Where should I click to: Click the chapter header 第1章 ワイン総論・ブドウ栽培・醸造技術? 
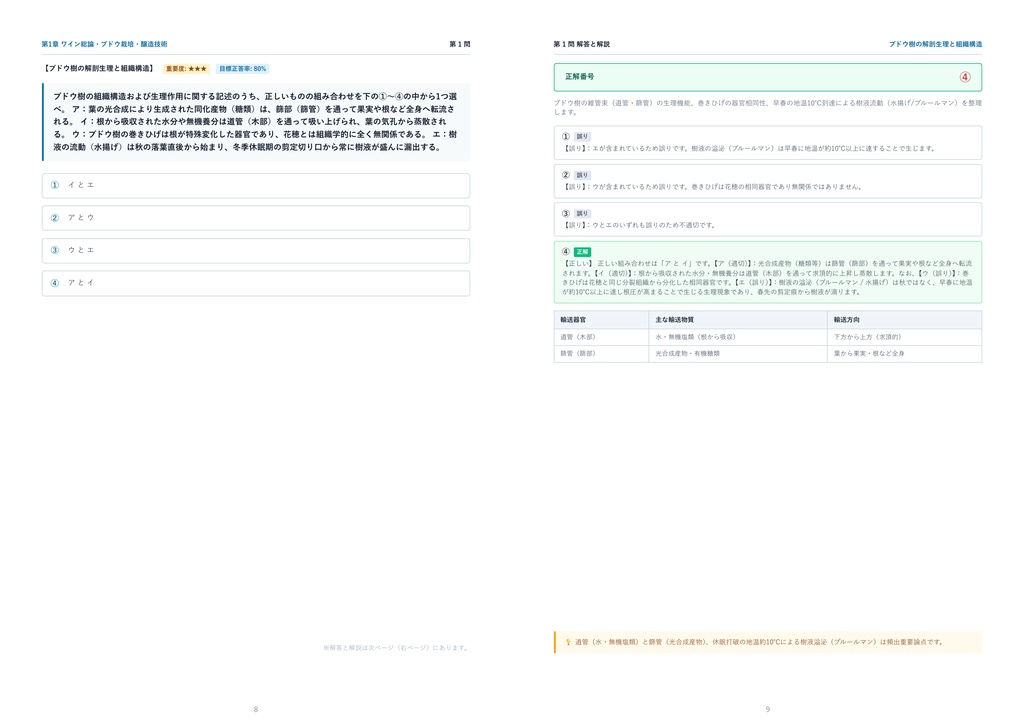(104, 44)
